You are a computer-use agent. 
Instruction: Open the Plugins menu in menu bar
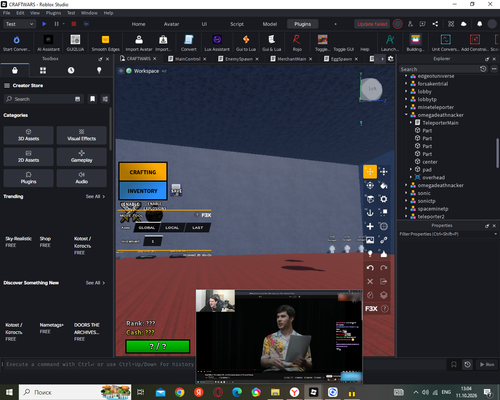point(53,13)
